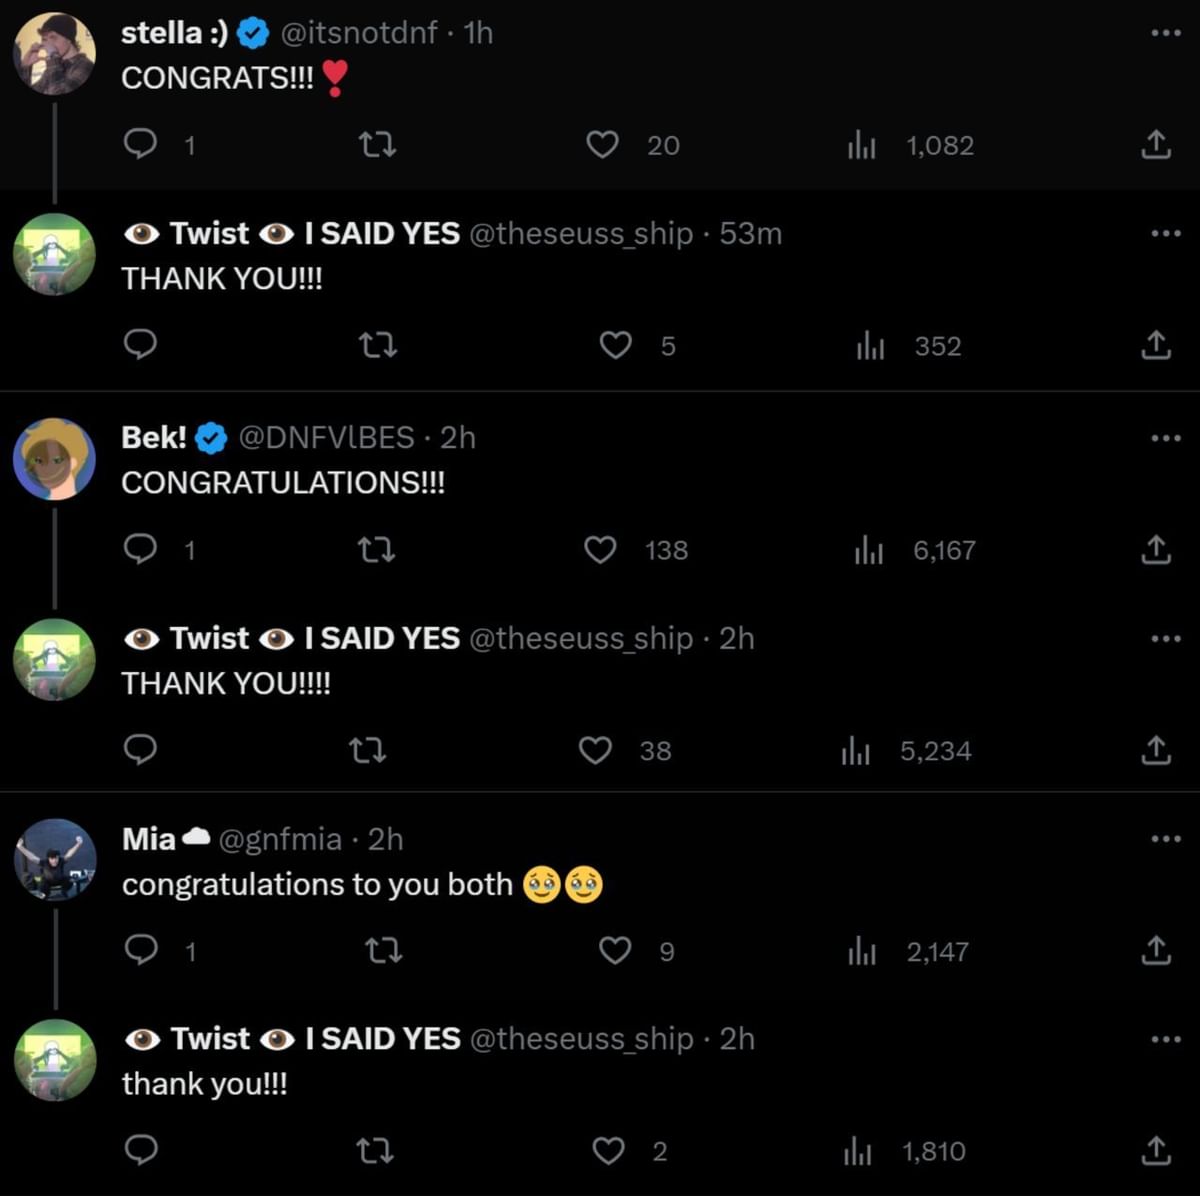Open stella's profile picture

pos(54,53)
